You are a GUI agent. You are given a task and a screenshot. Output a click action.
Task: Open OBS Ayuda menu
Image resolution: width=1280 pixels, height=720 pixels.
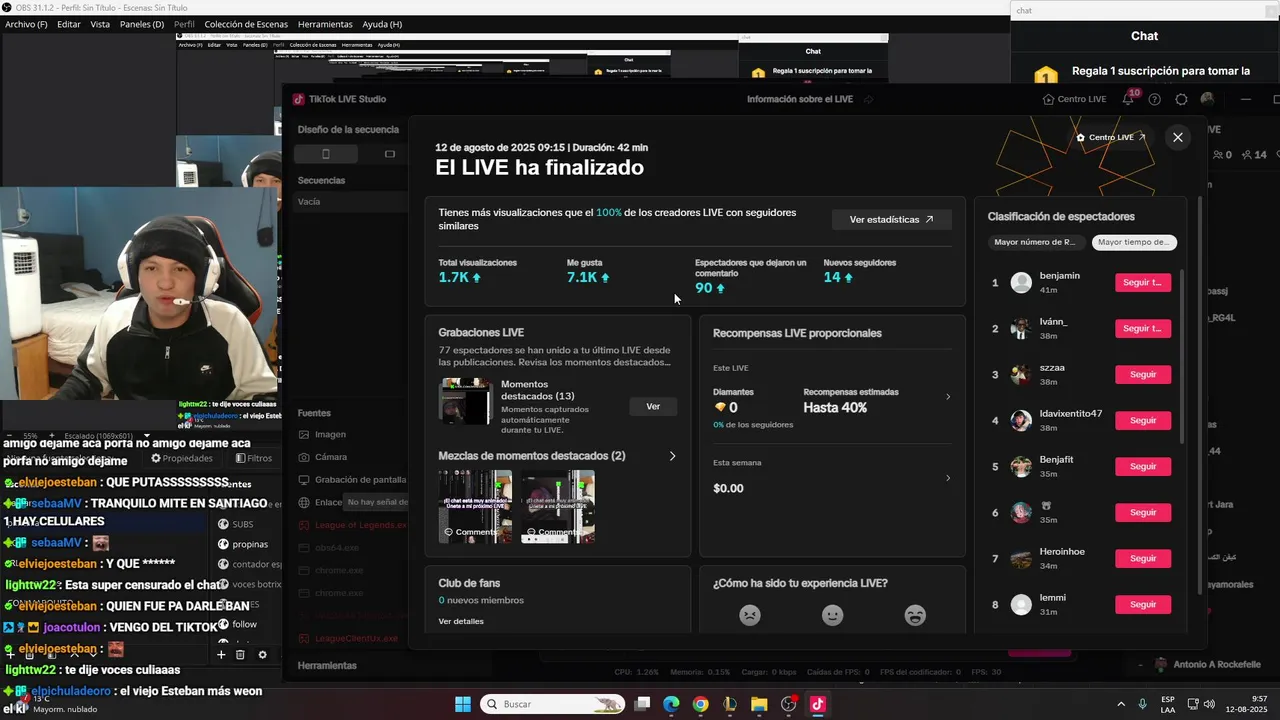coord(382,24)
